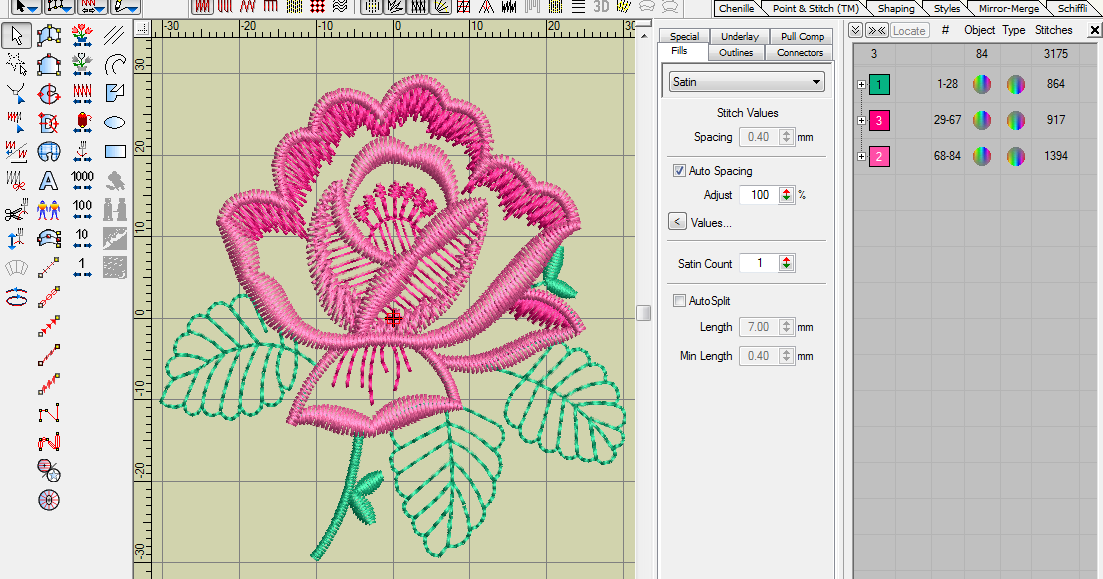Viewport: 1103px width, 579px height.
Task: Click the Satin Count spinner arrows
Action: [x=786, y=263]
